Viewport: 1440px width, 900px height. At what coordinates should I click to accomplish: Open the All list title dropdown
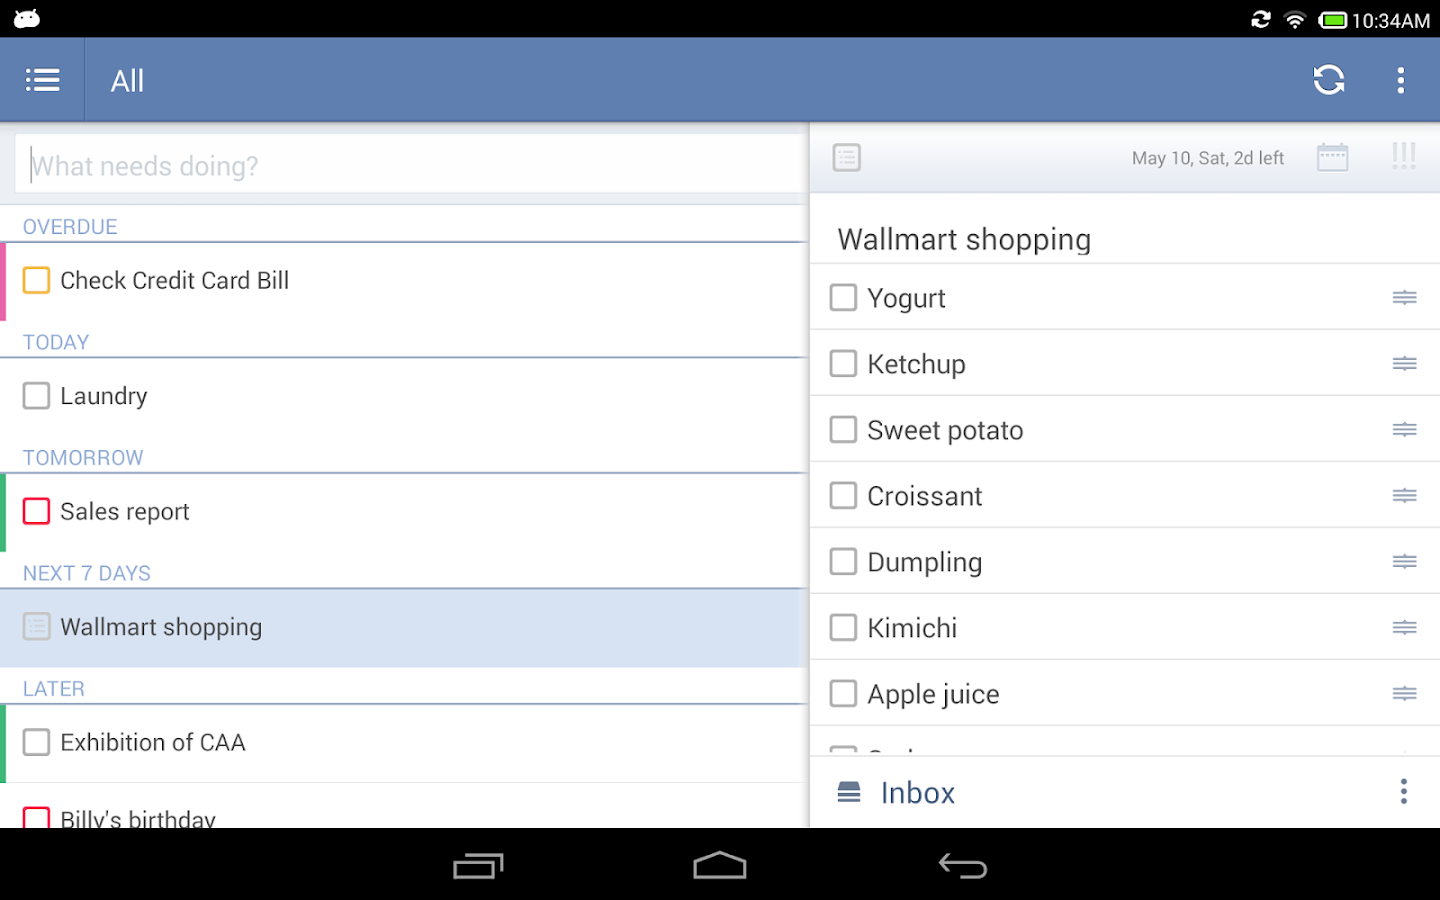[128, 81]
